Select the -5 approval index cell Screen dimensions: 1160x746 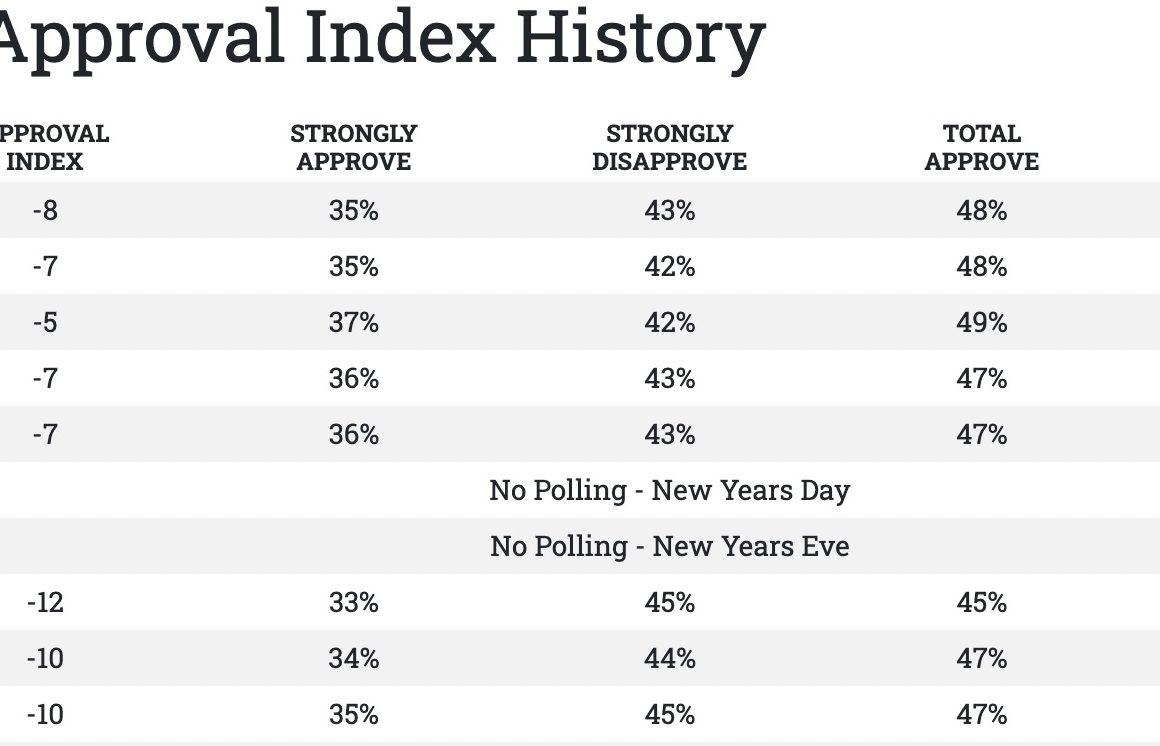pyautogui.click(x=45, y=323)
